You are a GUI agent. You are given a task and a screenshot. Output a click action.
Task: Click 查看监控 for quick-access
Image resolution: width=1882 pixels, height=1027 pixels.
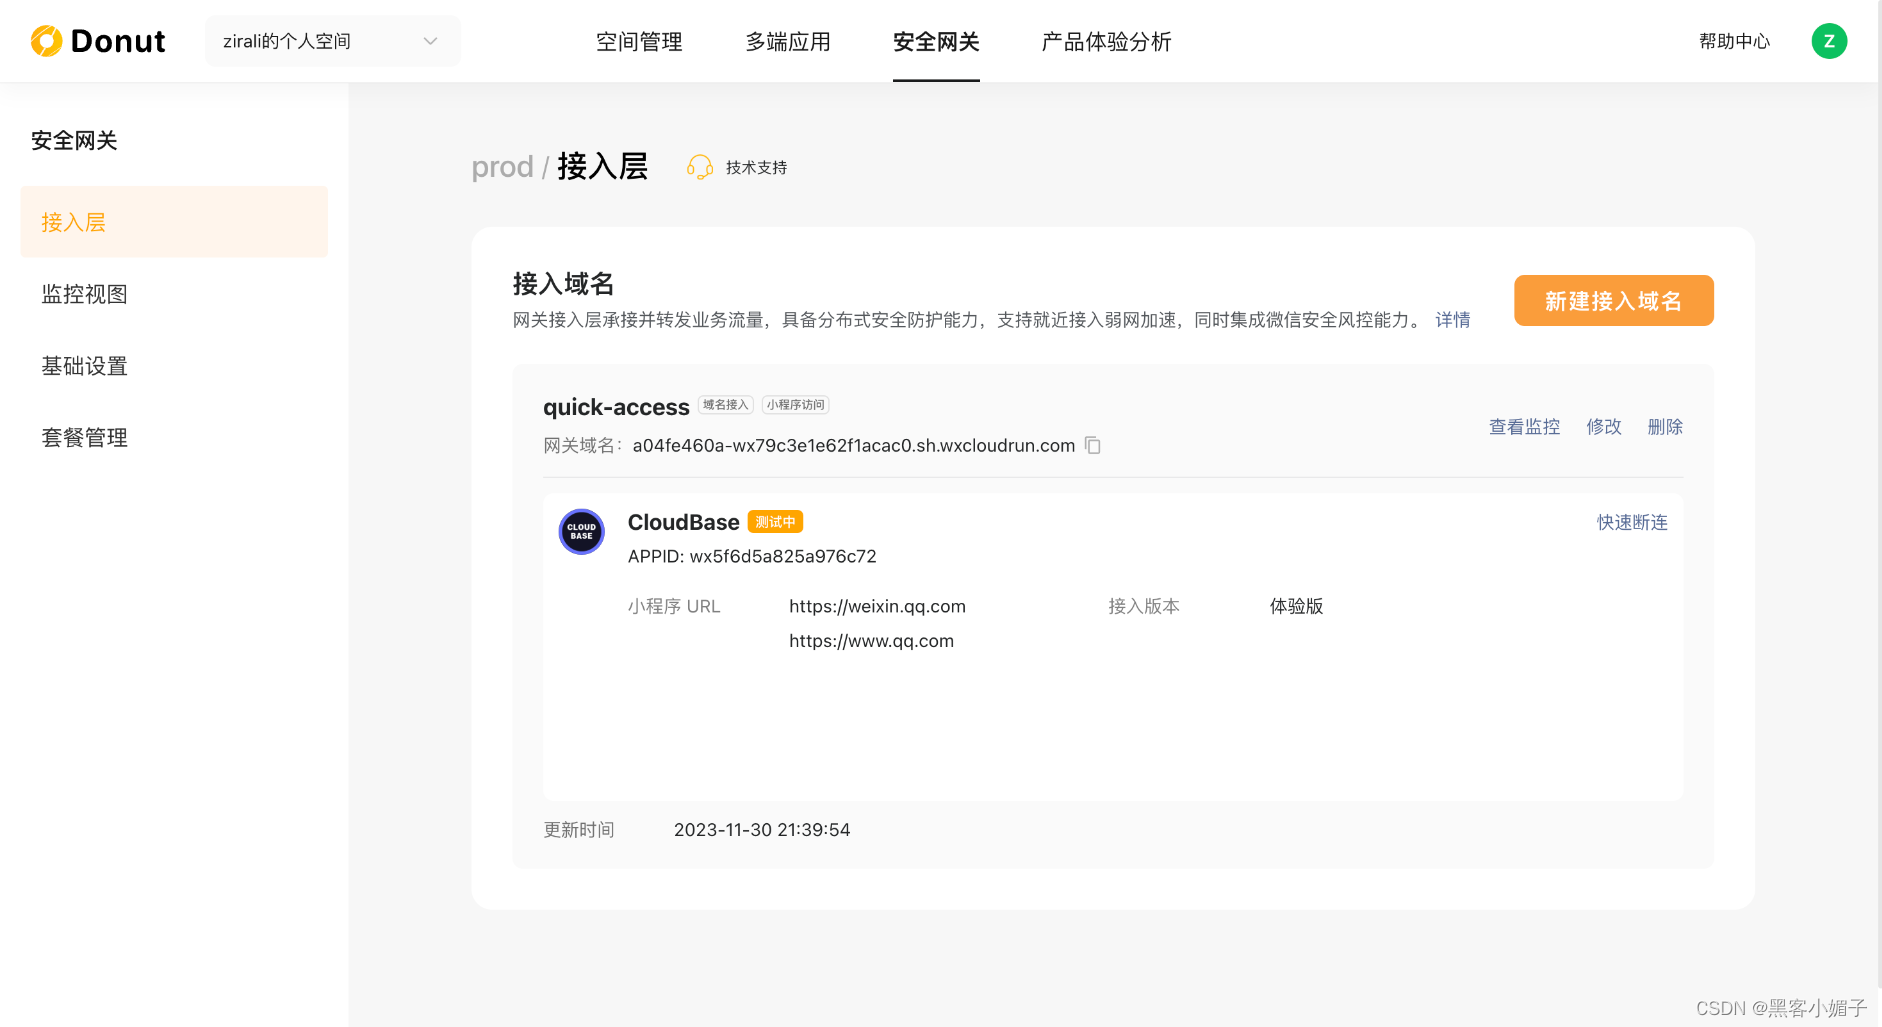tap(1524, 427)
